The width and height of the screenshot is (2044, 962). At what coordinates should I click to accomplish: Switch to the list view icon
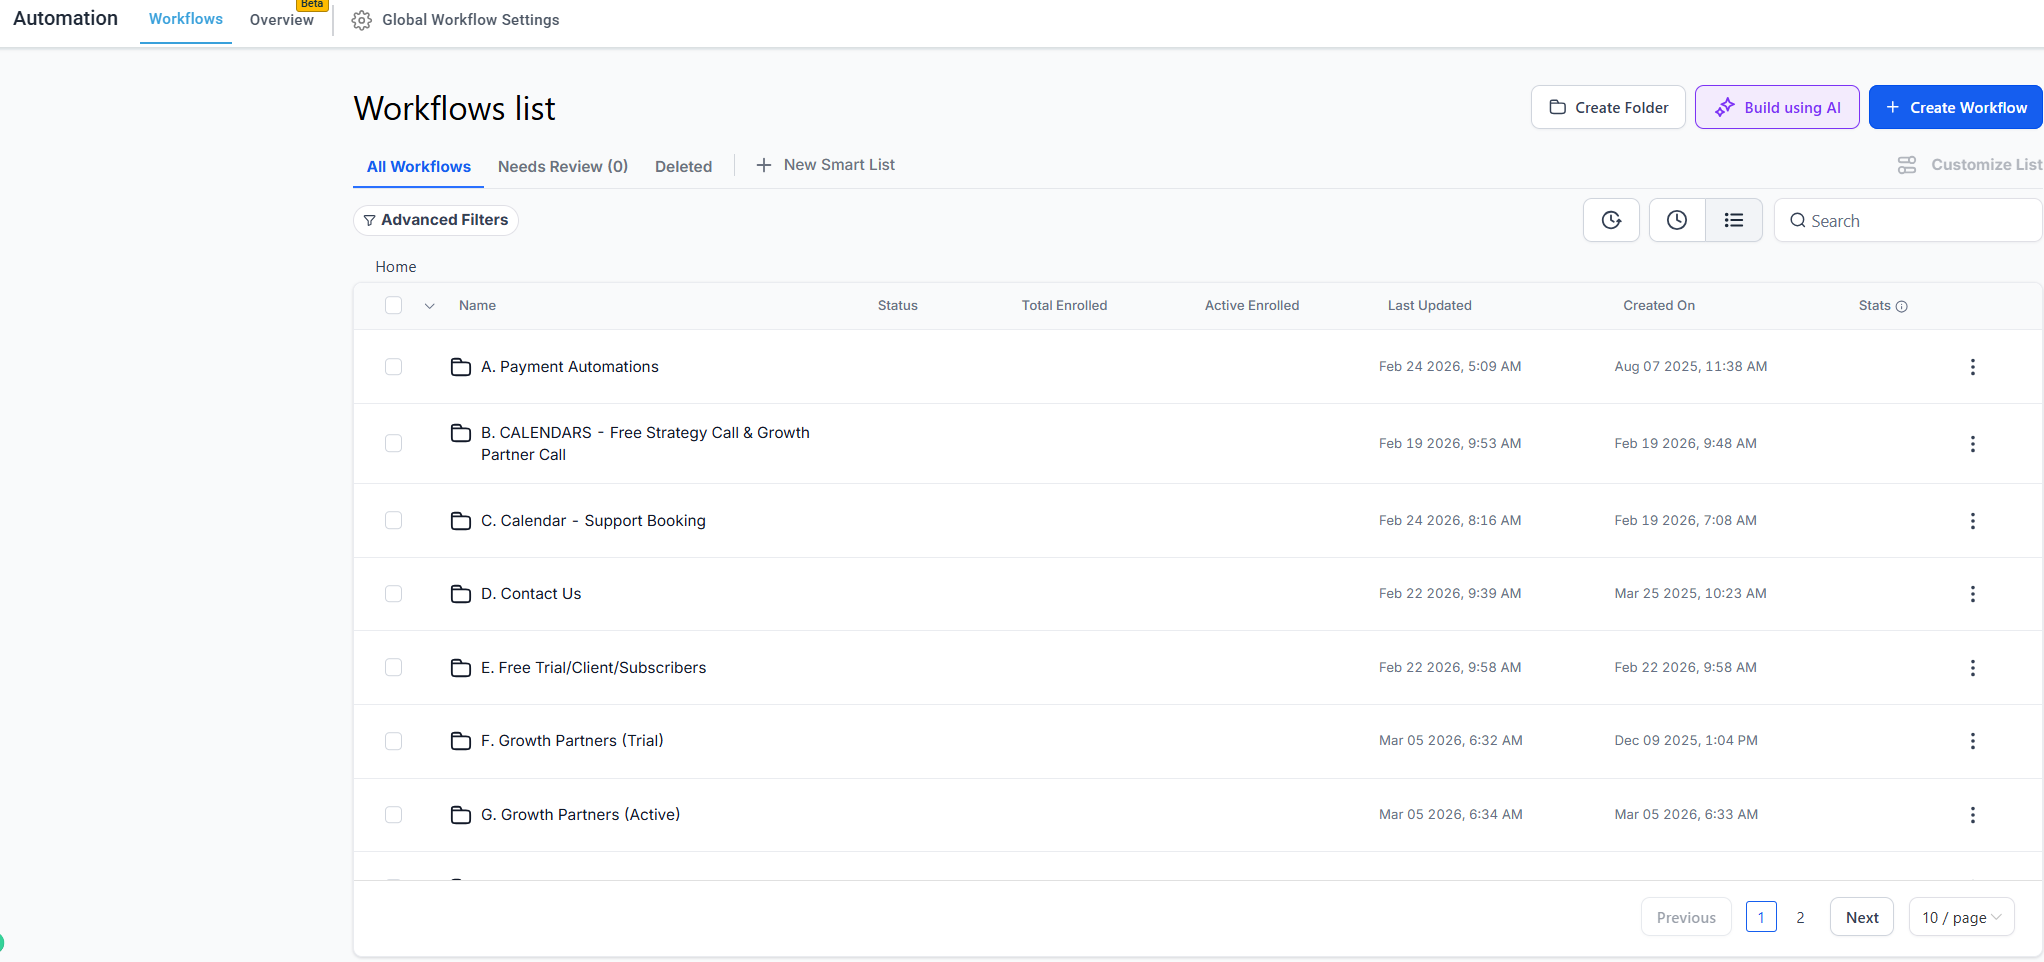click(1734, 220)
